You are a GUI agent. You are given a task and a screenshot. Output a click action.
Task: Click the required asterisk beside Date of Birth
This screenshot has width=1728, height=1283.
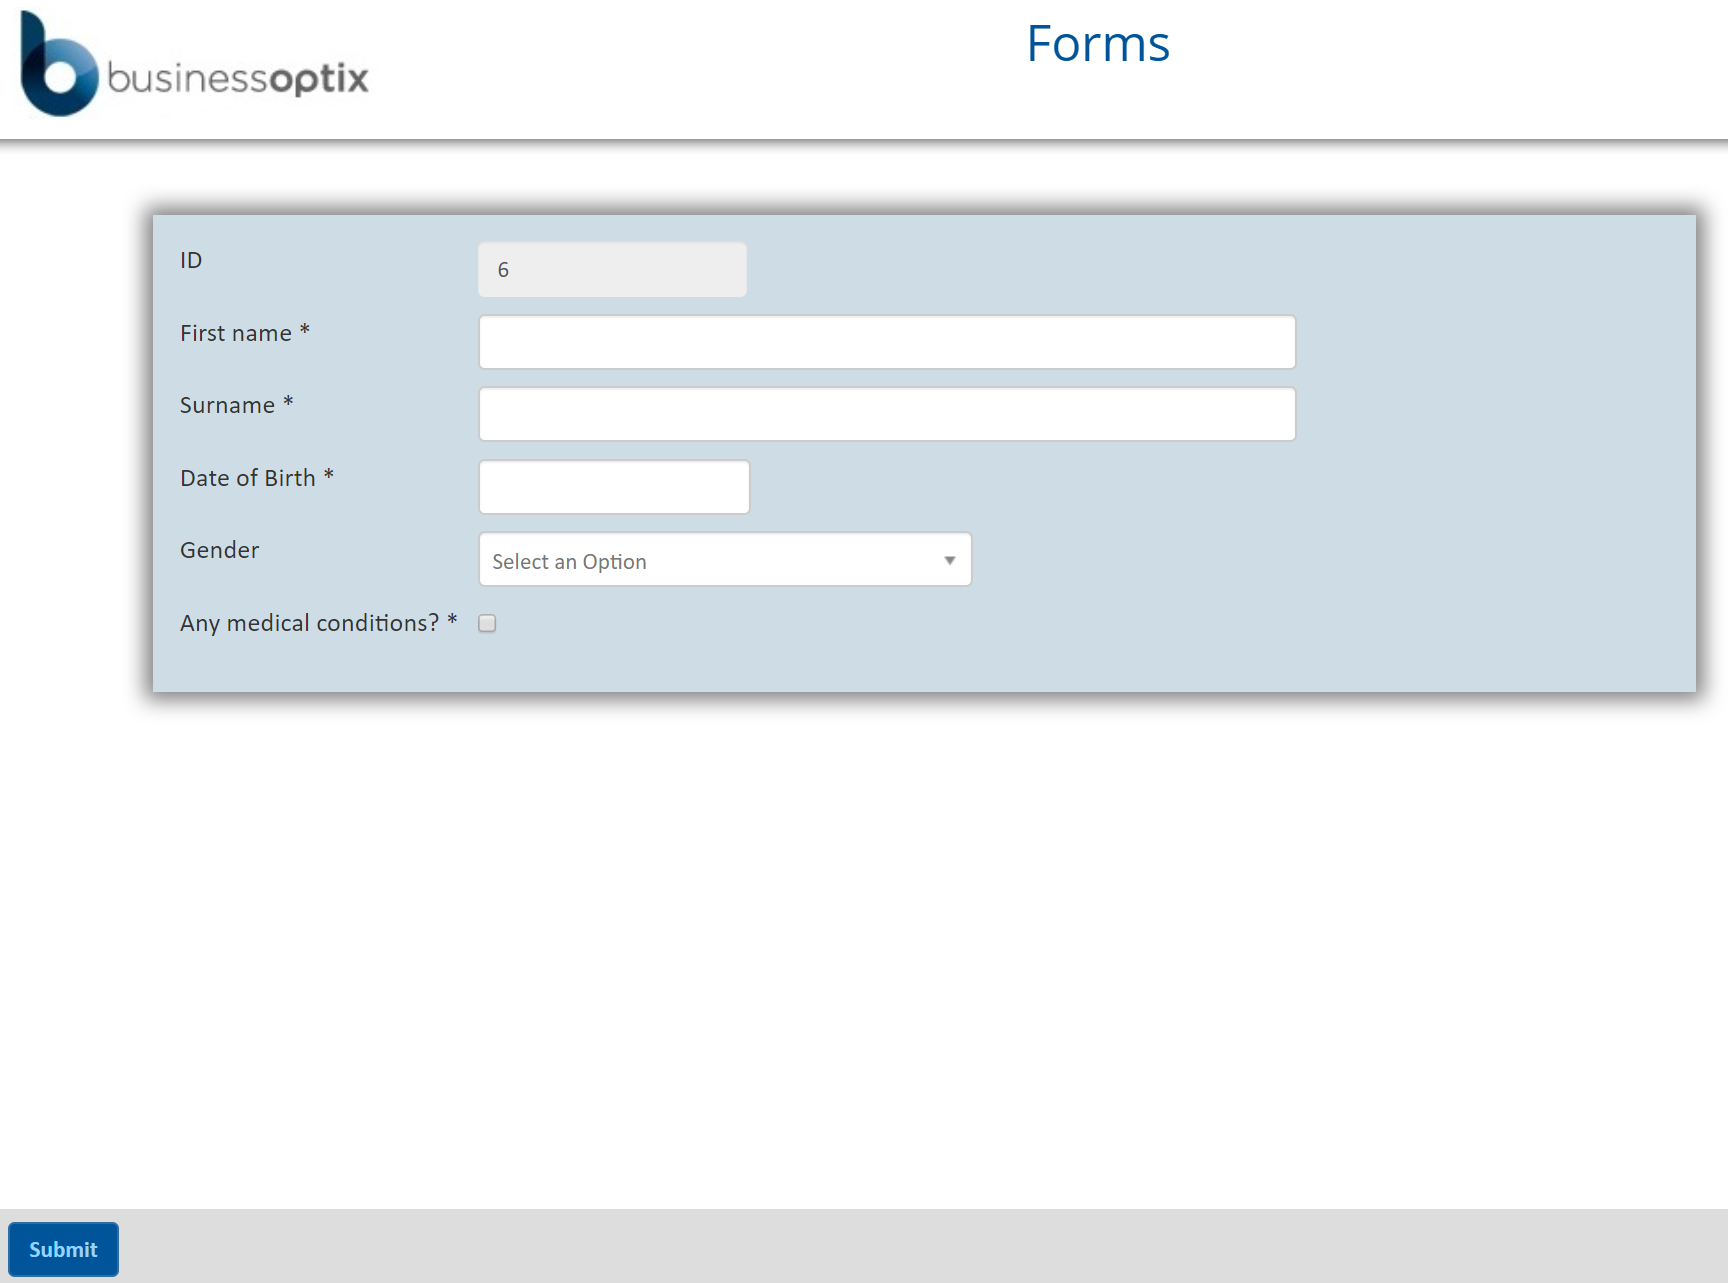point(328,475)
